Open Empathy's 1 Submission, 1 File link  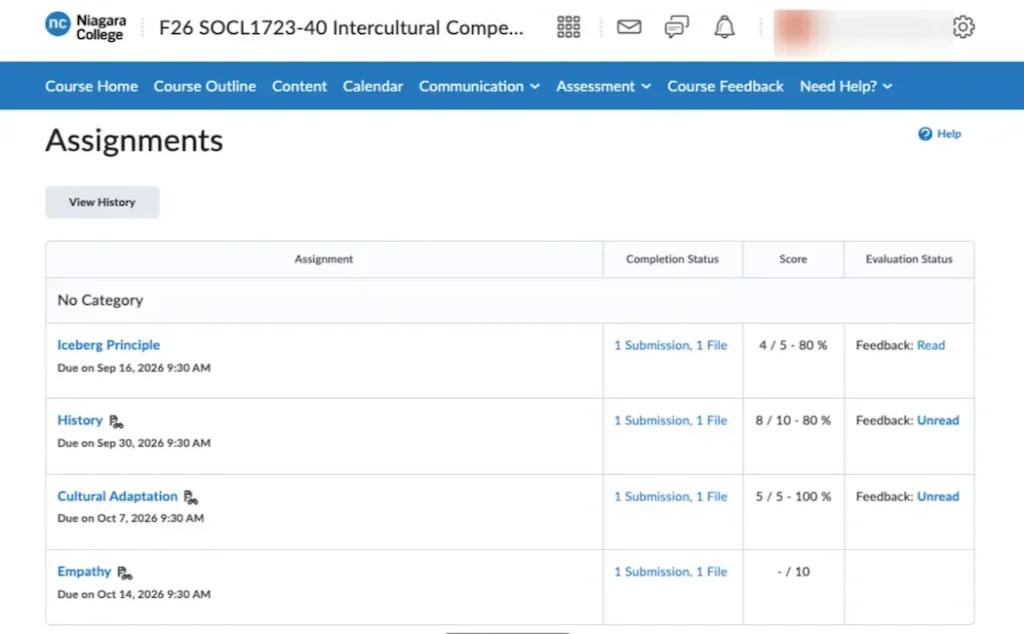pos(671,572)
